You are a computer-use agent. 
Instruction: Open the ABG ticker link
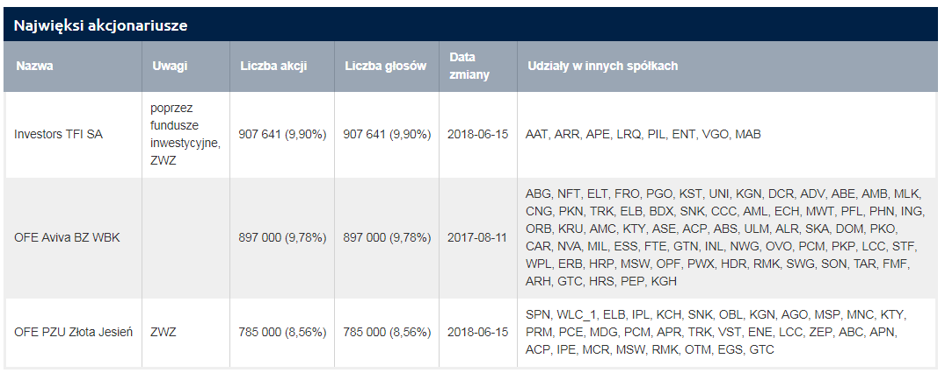(x=537, y=194)
